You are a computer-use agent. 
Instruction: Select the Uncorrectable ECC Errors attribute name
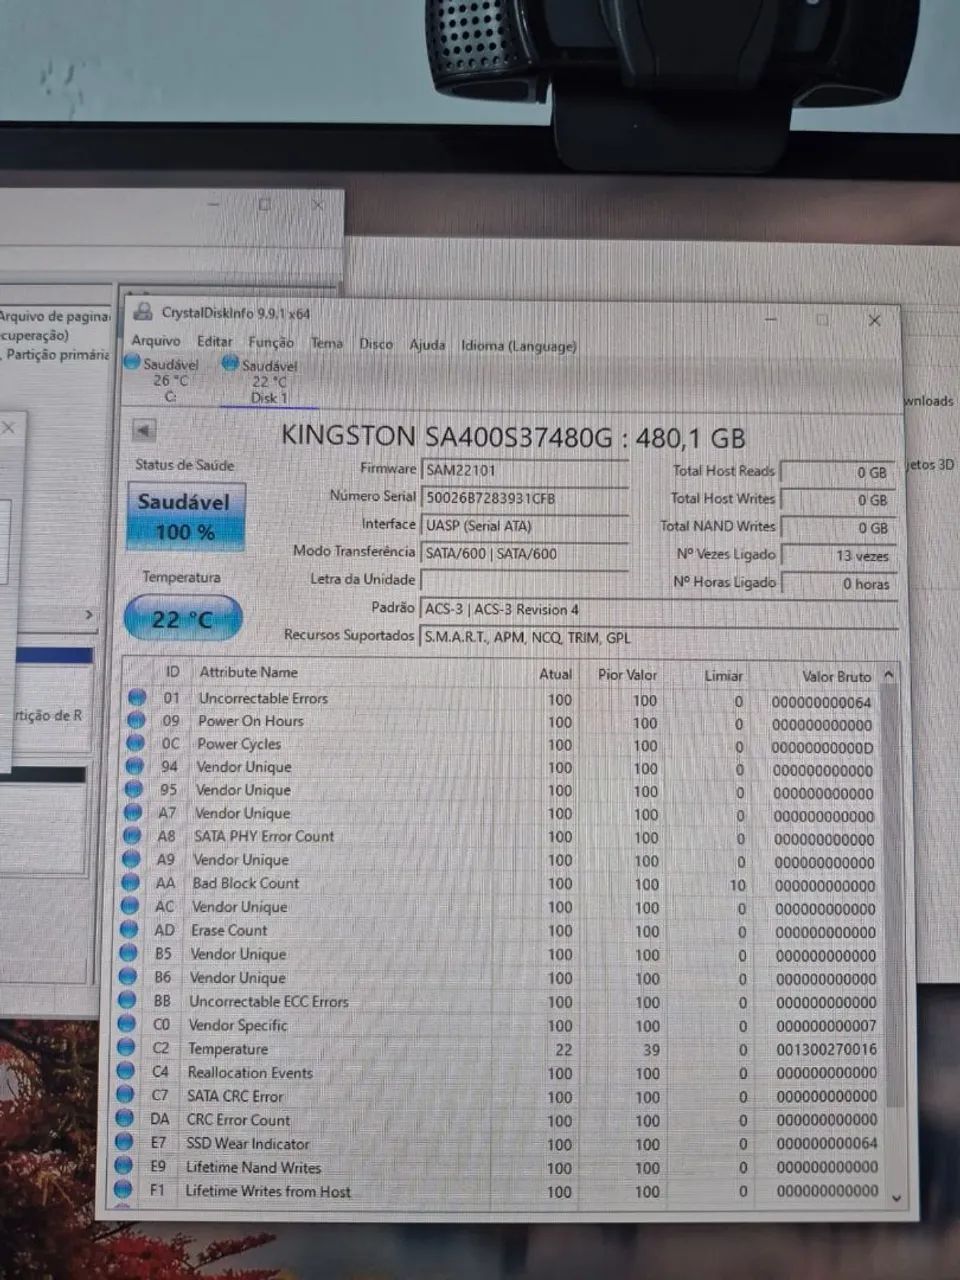(x=268, y=1001)
